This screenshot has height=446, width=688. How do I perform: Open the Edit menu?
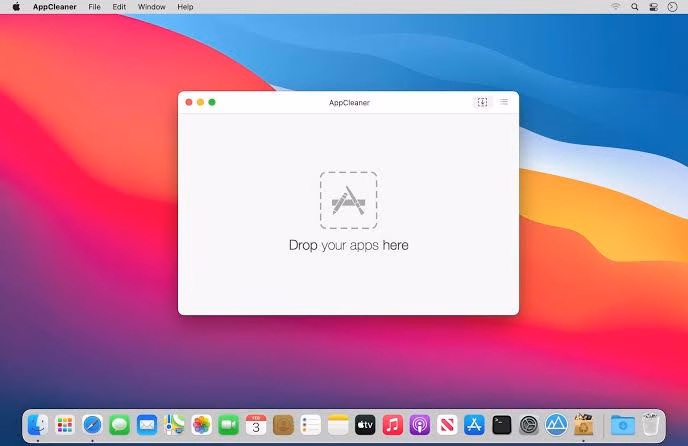pyautogui.click(x=120, y=7)
